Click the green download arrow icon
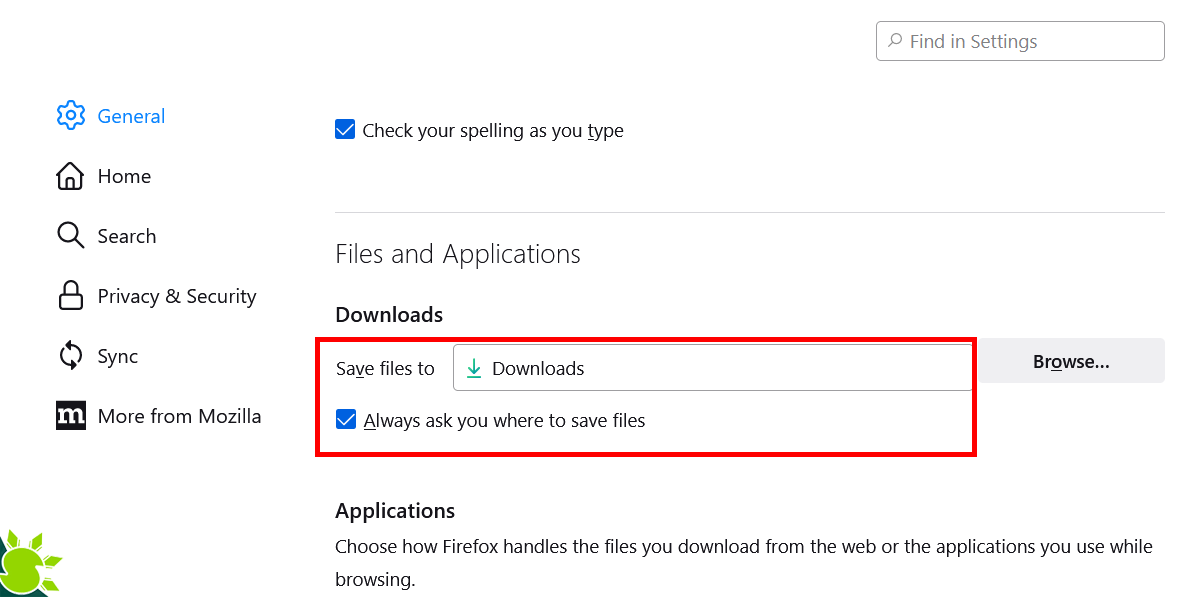This screenshot has height=597, width=1200. tap(473, 368)
